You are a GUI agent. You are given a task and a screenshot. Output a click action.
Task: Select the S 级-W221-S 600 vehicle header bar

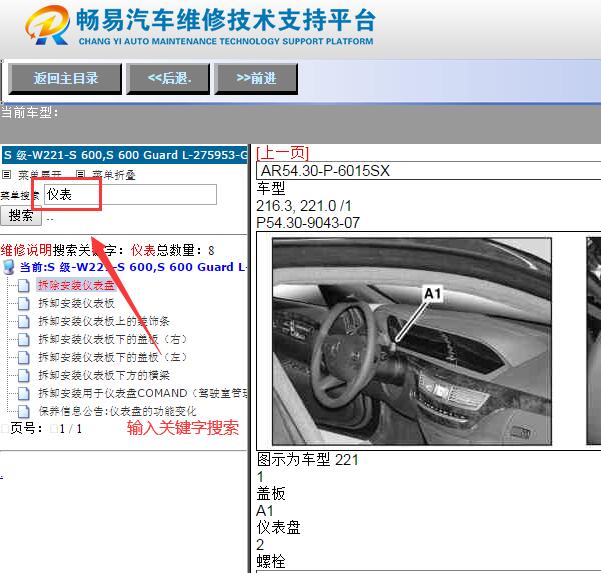click(125, 155)
